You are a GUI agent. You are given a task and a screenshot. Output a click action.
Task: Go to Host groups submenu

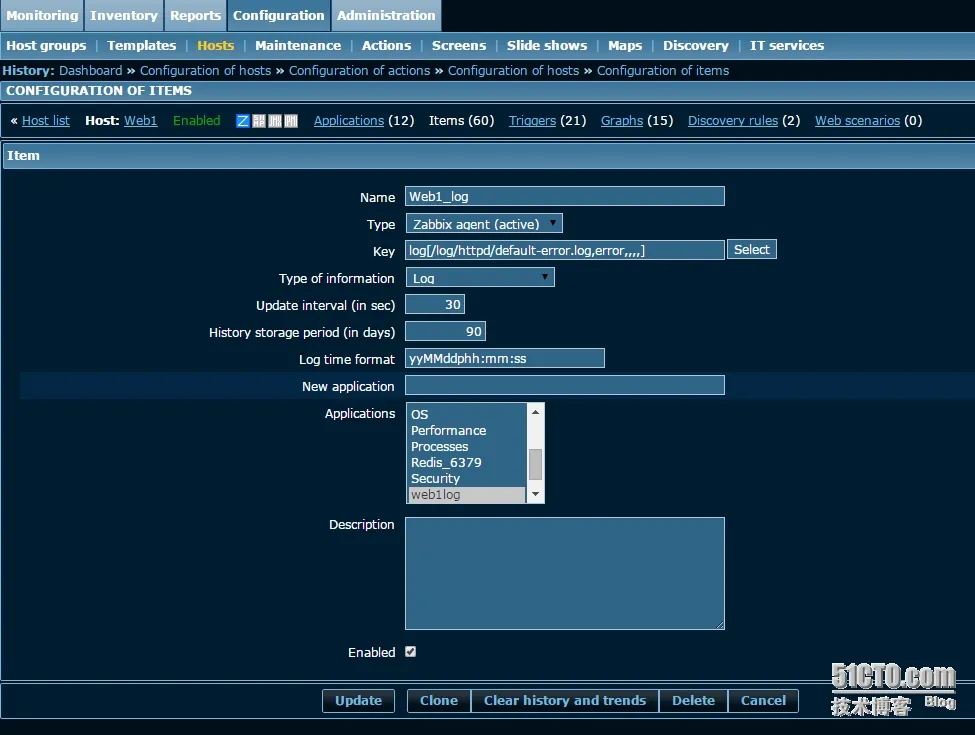coord(46,45)
